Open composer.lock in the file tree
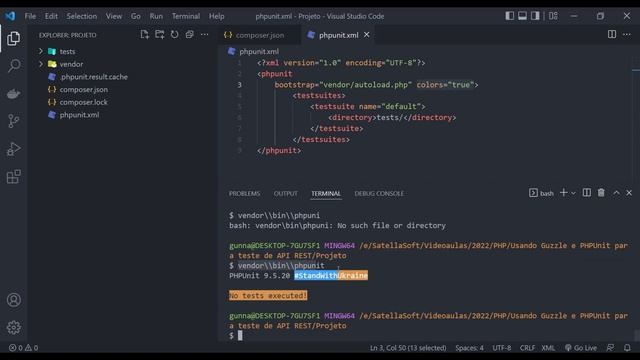 click(84, 102)
